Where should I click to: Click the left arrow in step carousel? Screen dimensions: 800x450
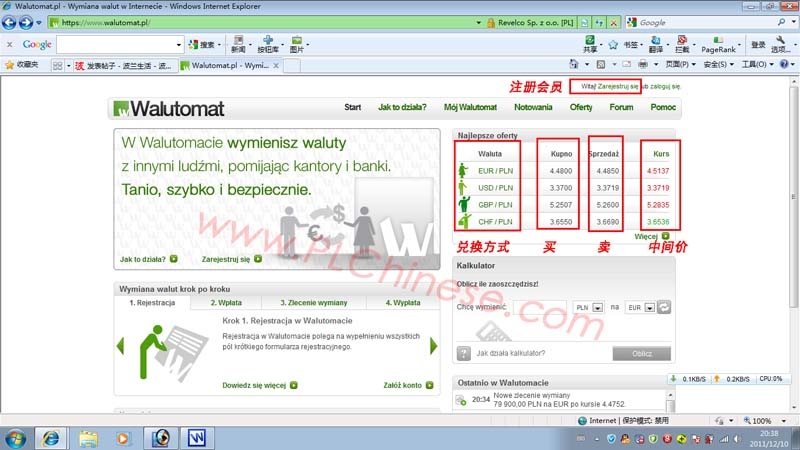tap(120, 346)
